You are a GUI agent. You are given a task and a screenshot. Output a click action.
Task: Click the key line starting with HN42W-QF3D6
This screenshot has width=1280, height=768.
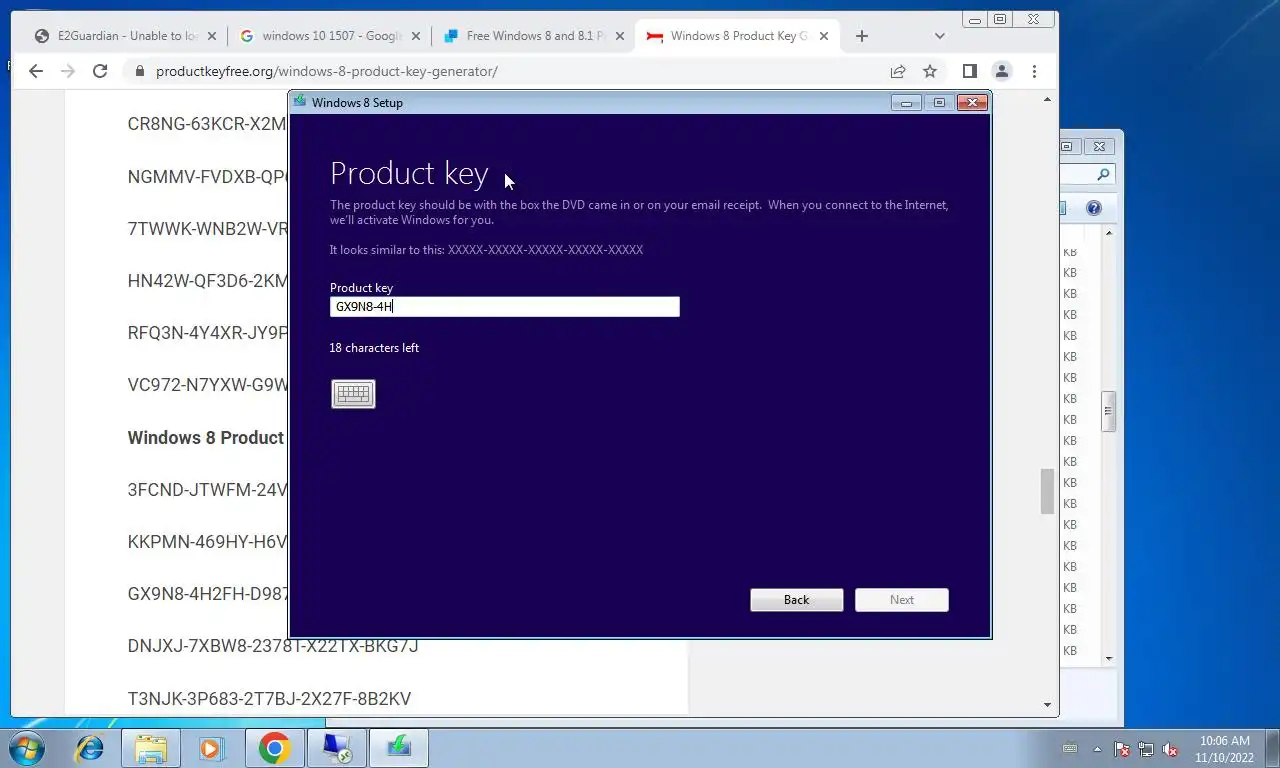[x=207, y=281]
